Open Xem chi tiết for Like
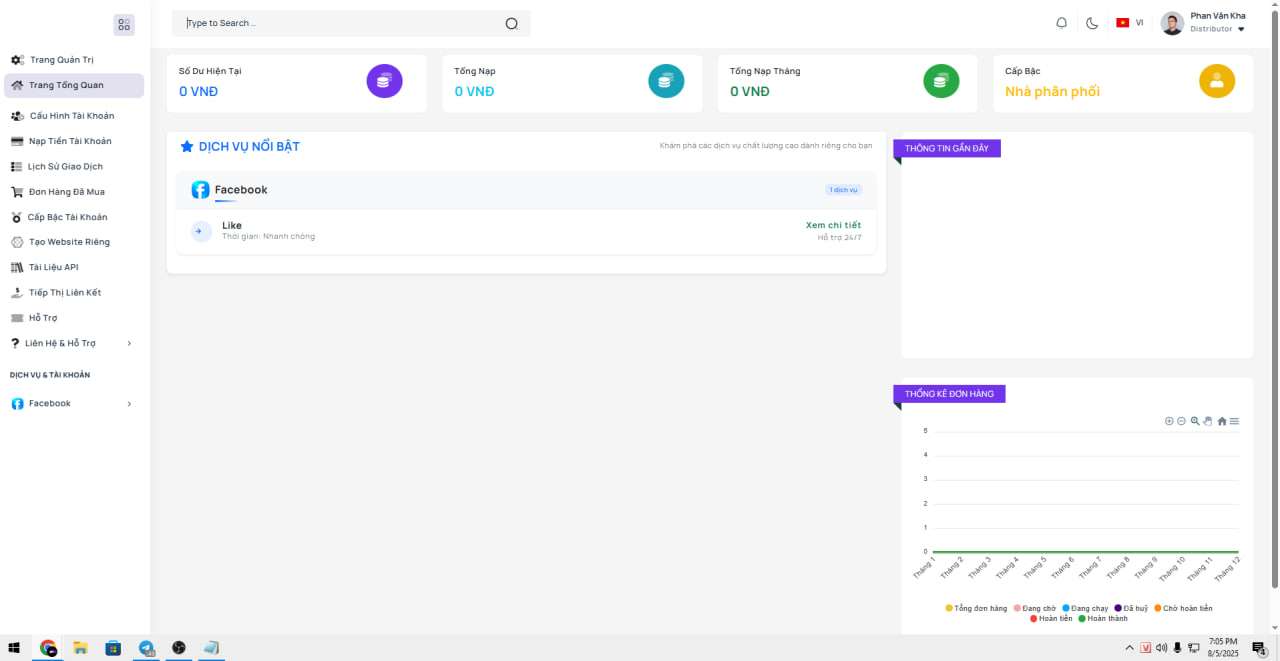1280x661 pixels. 833,225
